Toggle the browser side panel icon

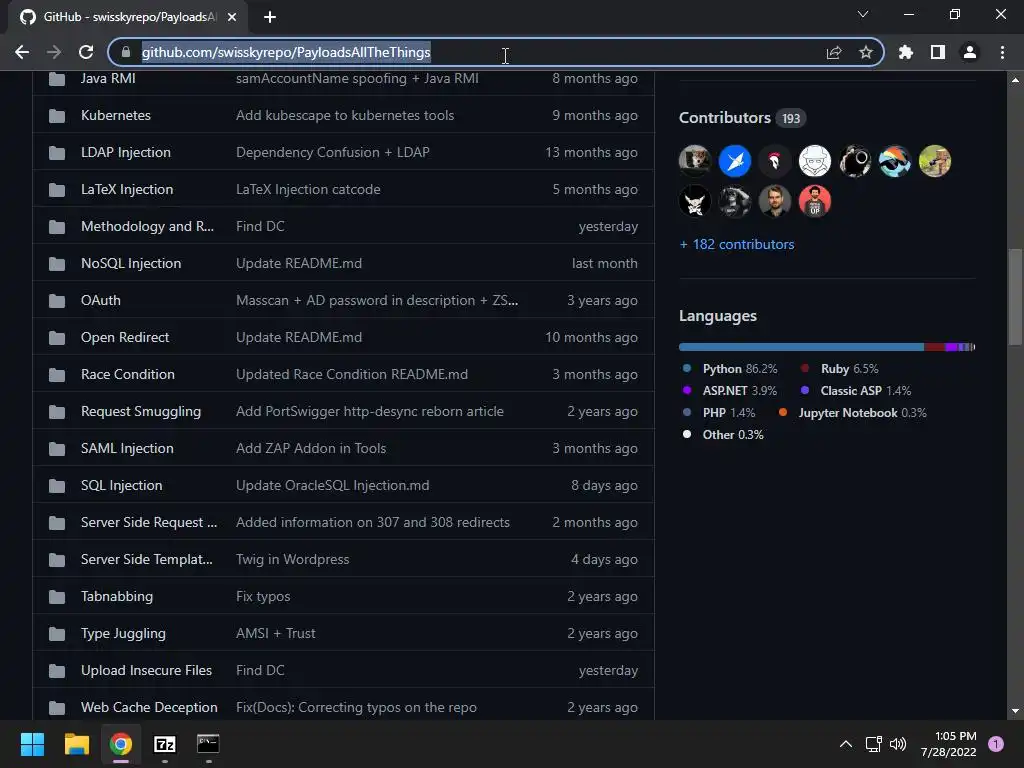click(938, 52)
